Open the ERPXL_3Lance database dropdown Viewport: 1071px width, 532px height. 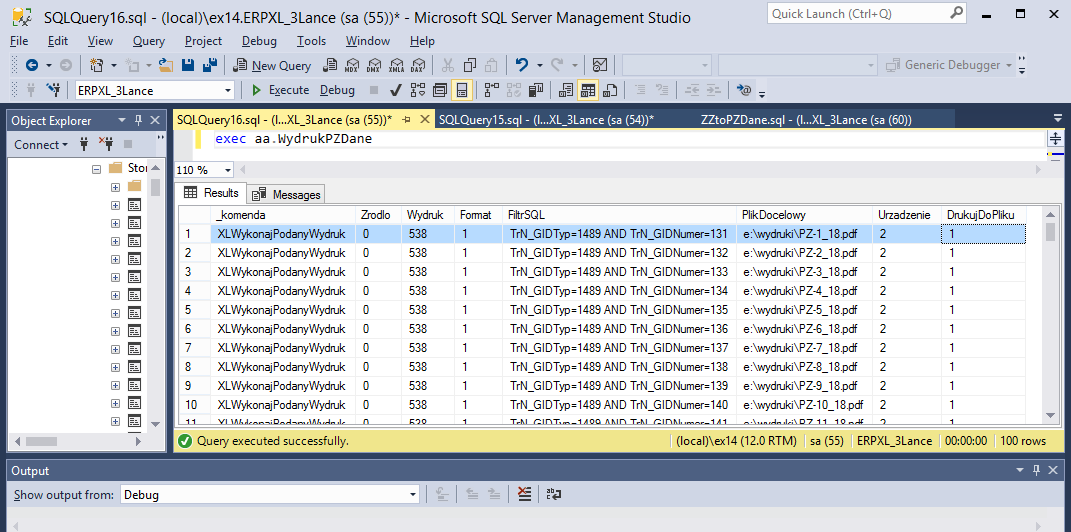[x=227, y=90]
